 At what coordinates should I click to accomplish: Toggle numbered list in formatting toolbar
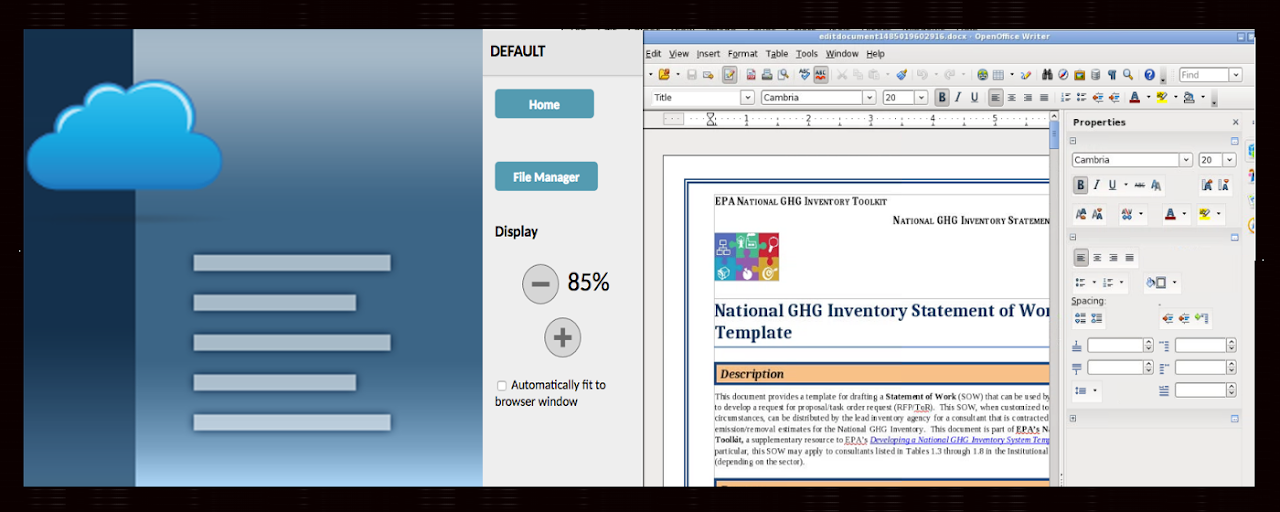[1066, 97]
